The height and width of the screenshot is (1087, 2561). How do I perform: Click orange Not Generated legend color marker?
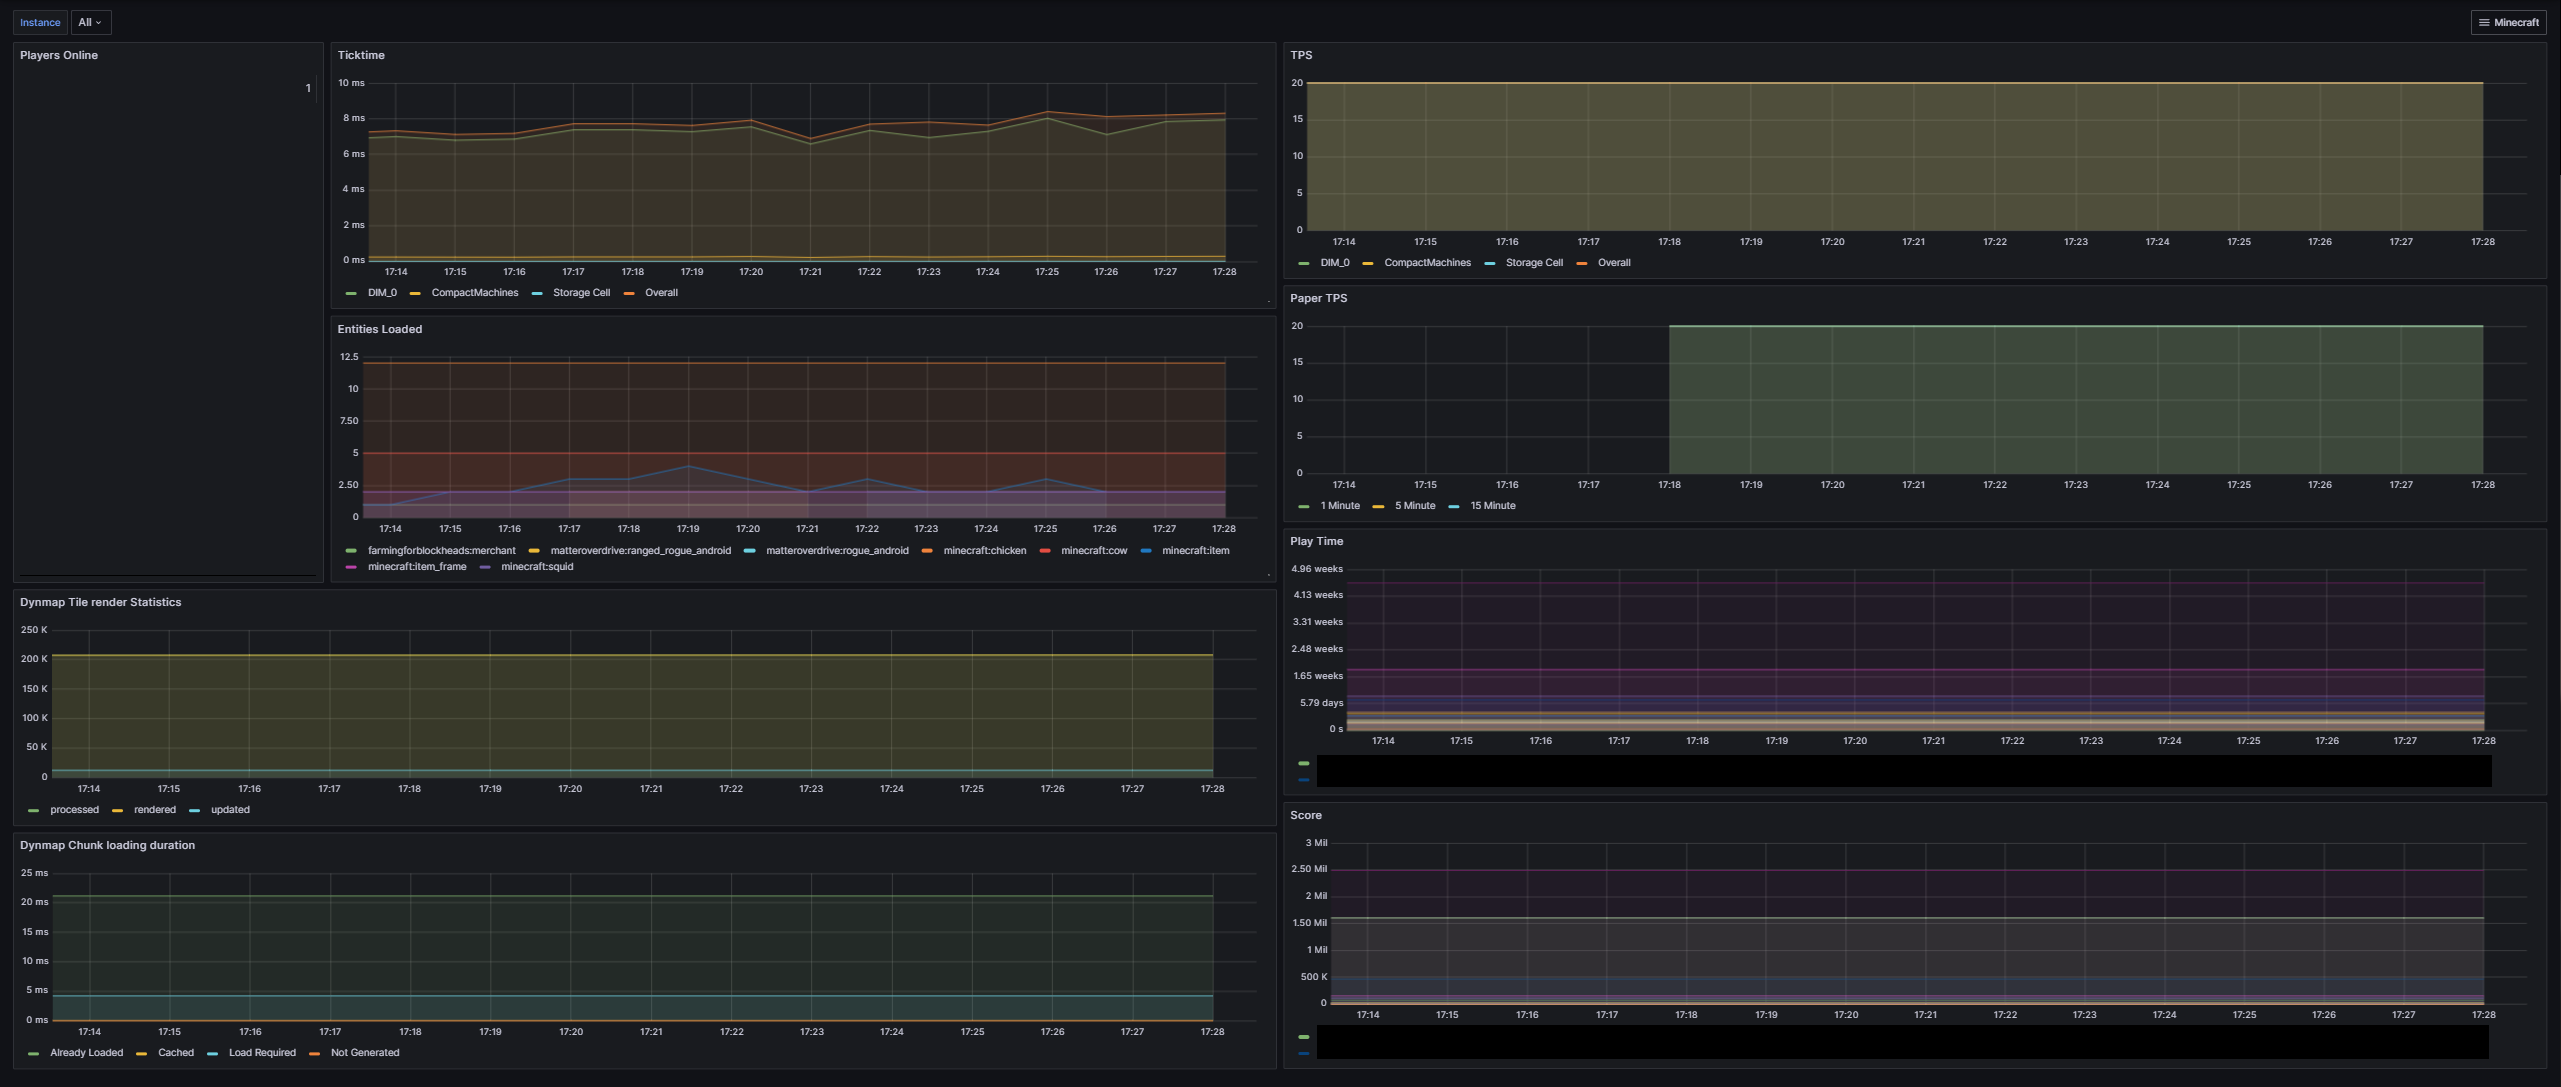coord(315,1054)
